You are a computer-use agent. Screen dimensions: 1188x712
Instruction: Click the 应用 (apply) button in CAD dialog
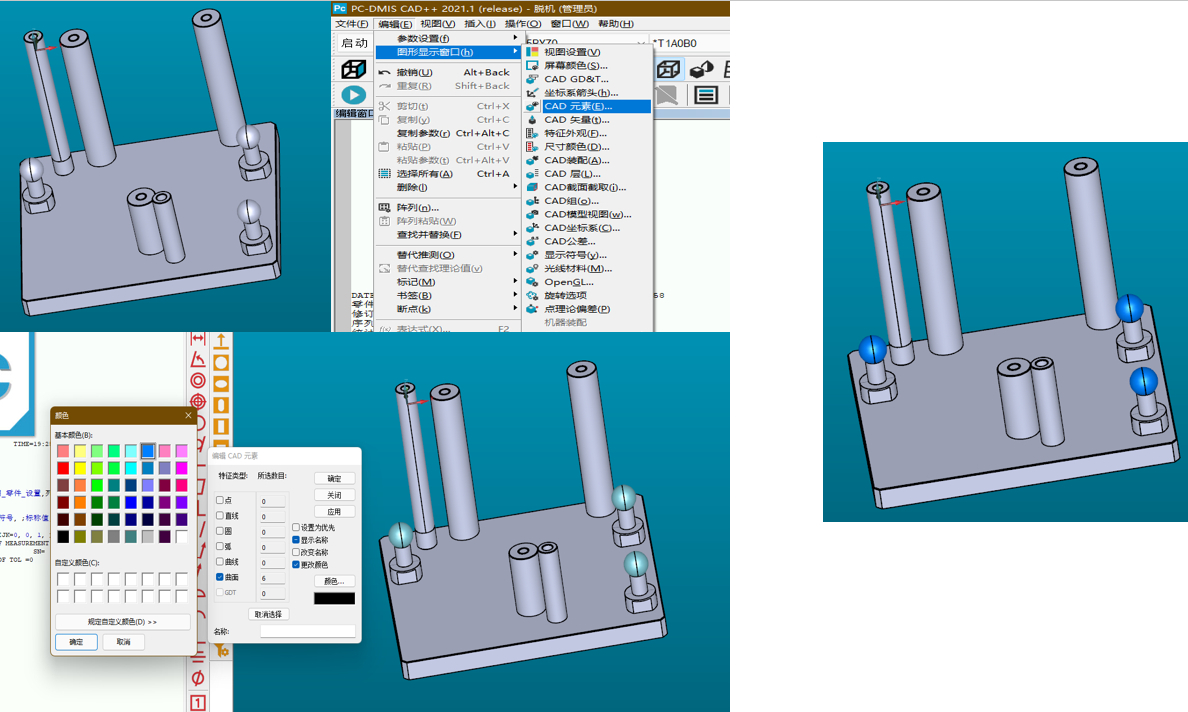pos(334,512)
